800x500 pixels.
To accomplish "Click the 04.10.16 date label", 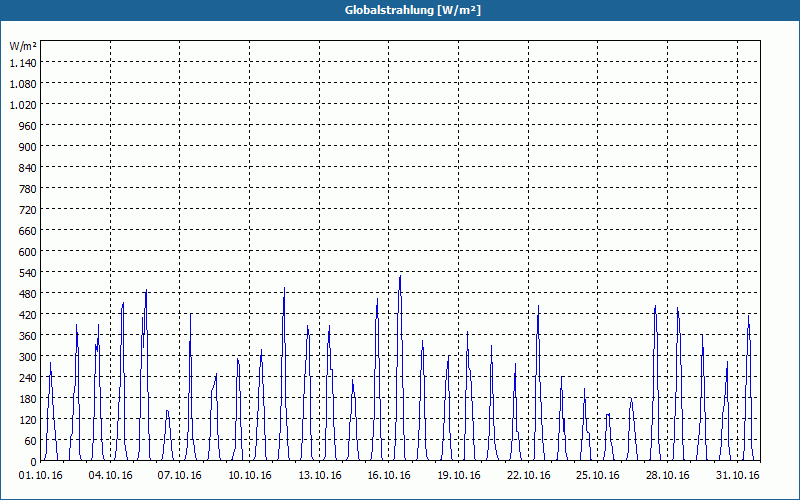I will tap(110, 475).
